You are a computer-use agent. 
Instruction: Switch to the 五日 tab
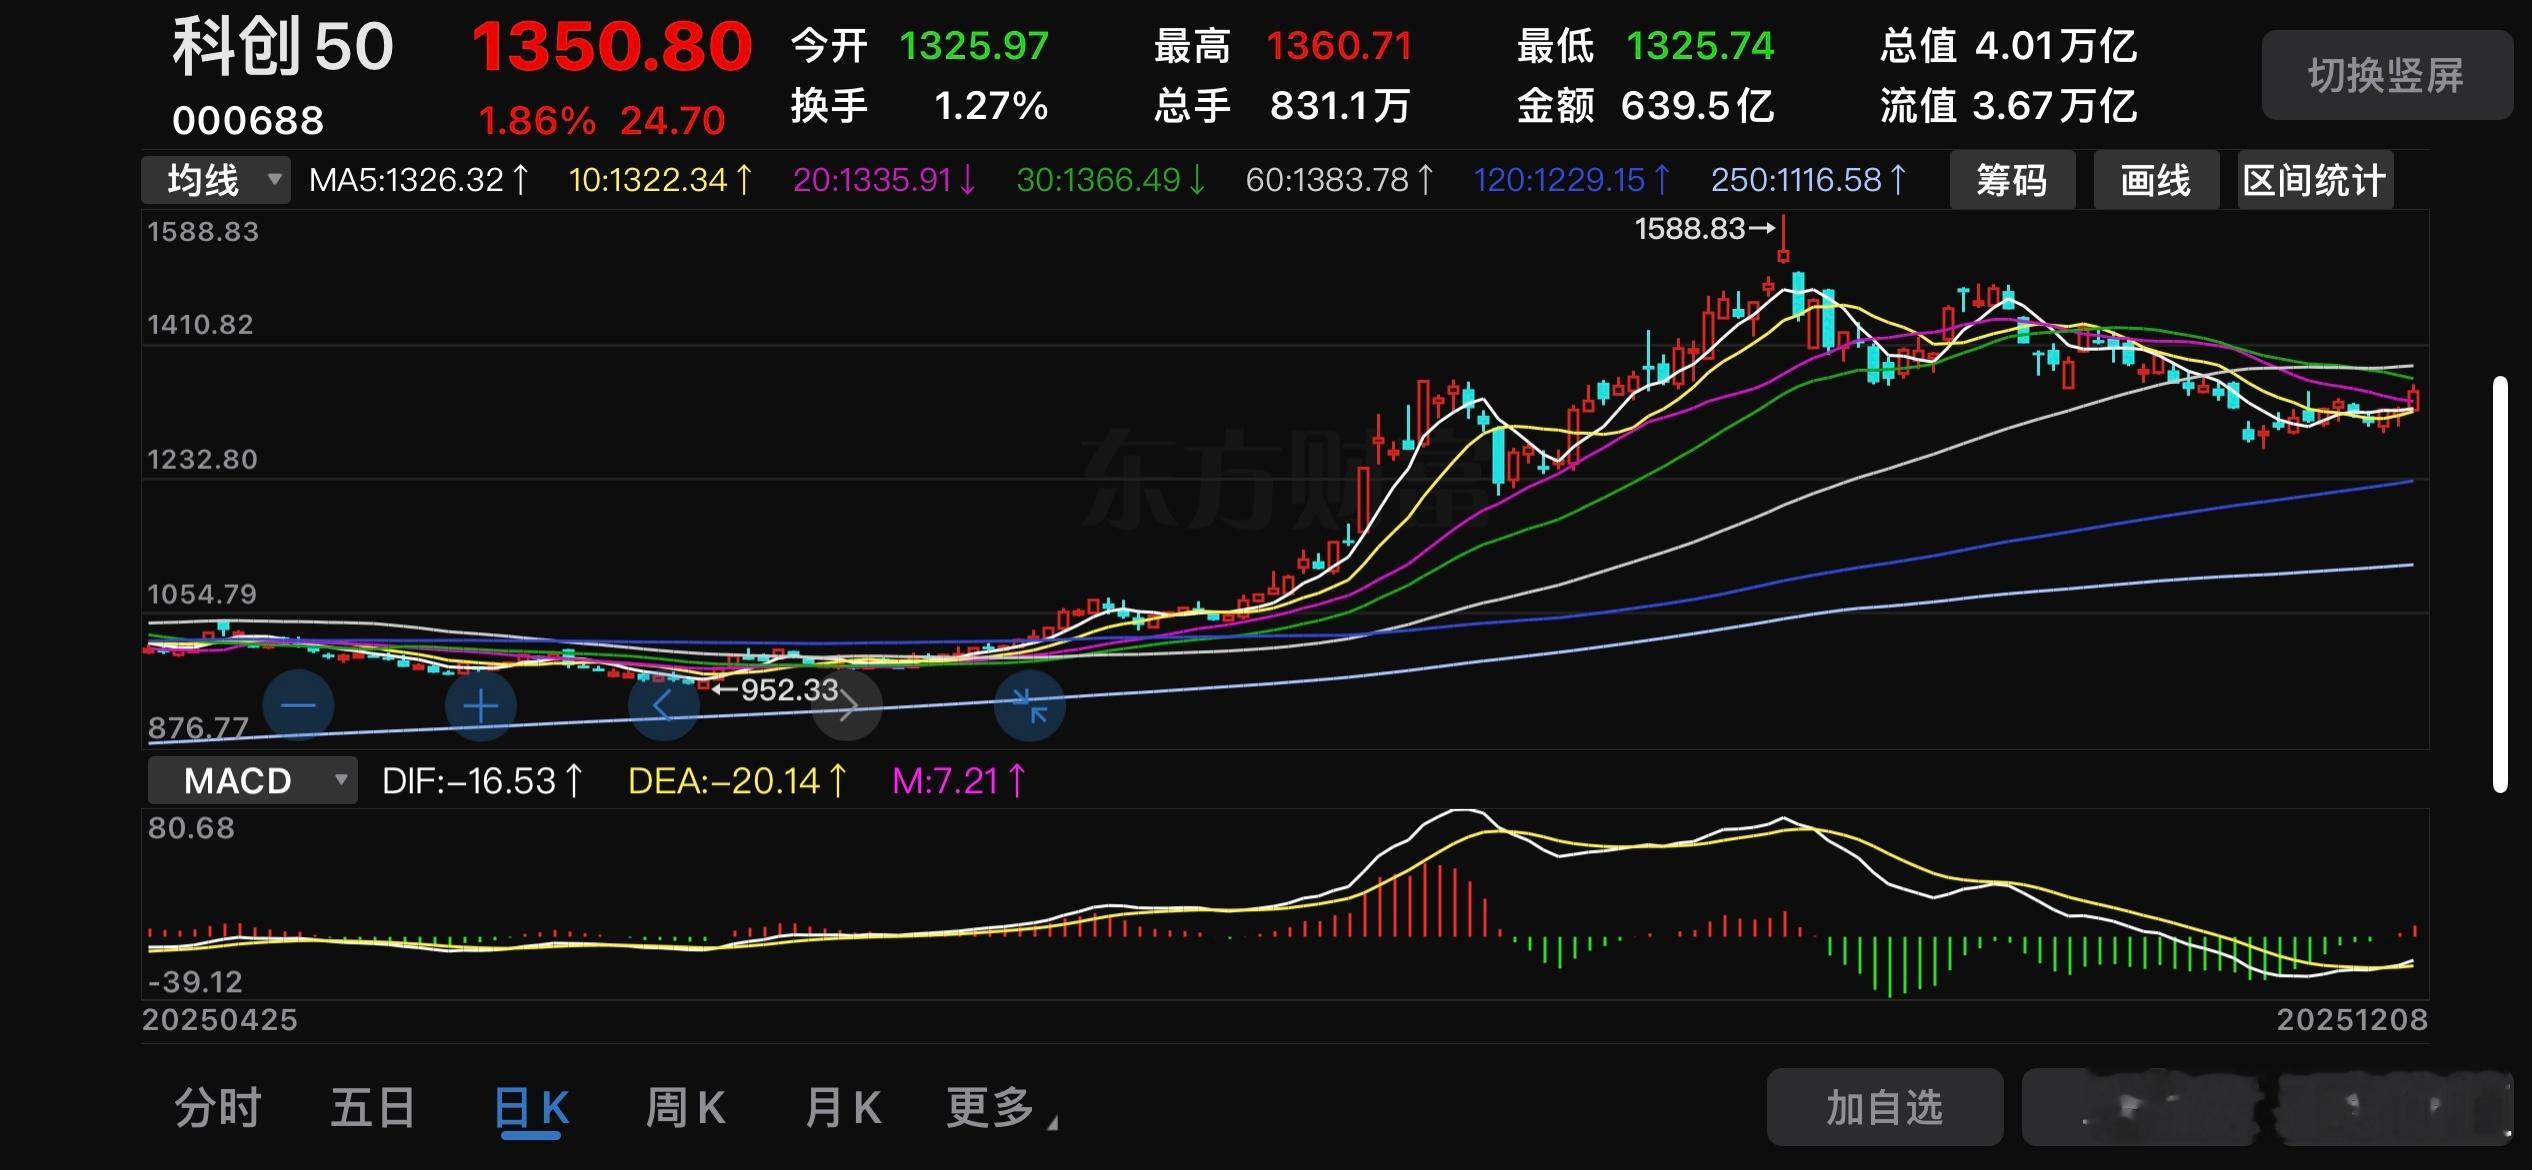click(x=373, y=1108)
